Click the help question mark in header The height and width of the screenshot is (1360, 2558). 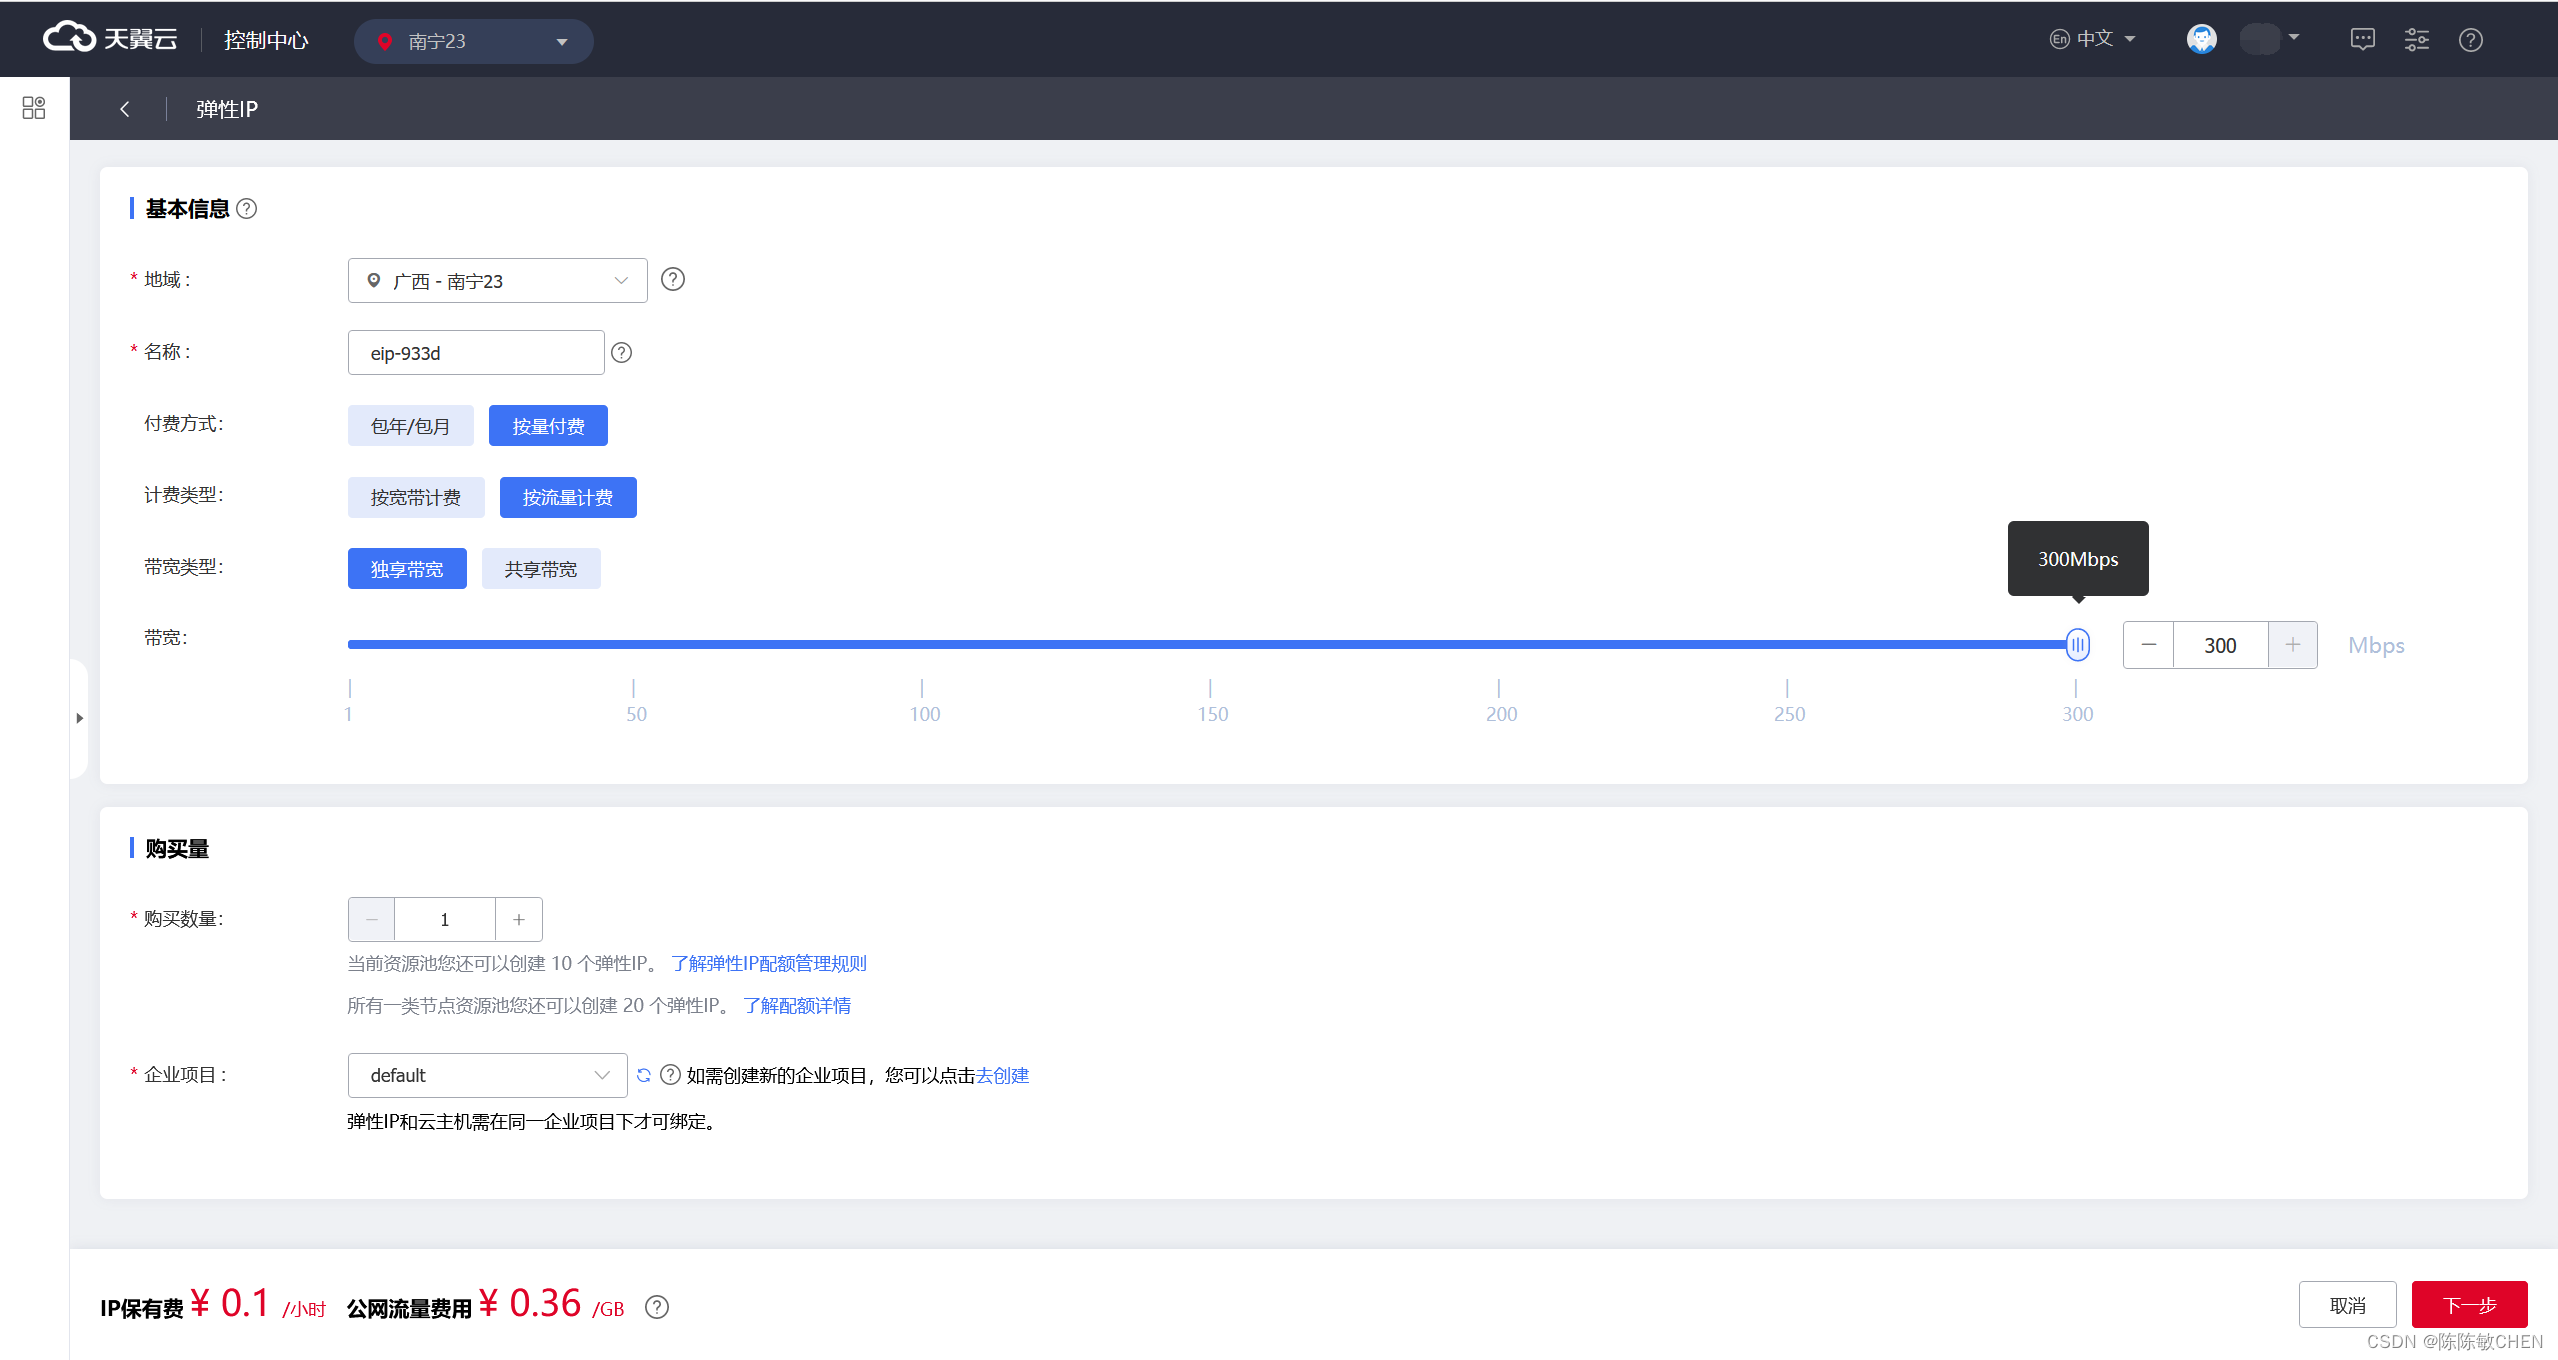click(x=2470, y=40)
